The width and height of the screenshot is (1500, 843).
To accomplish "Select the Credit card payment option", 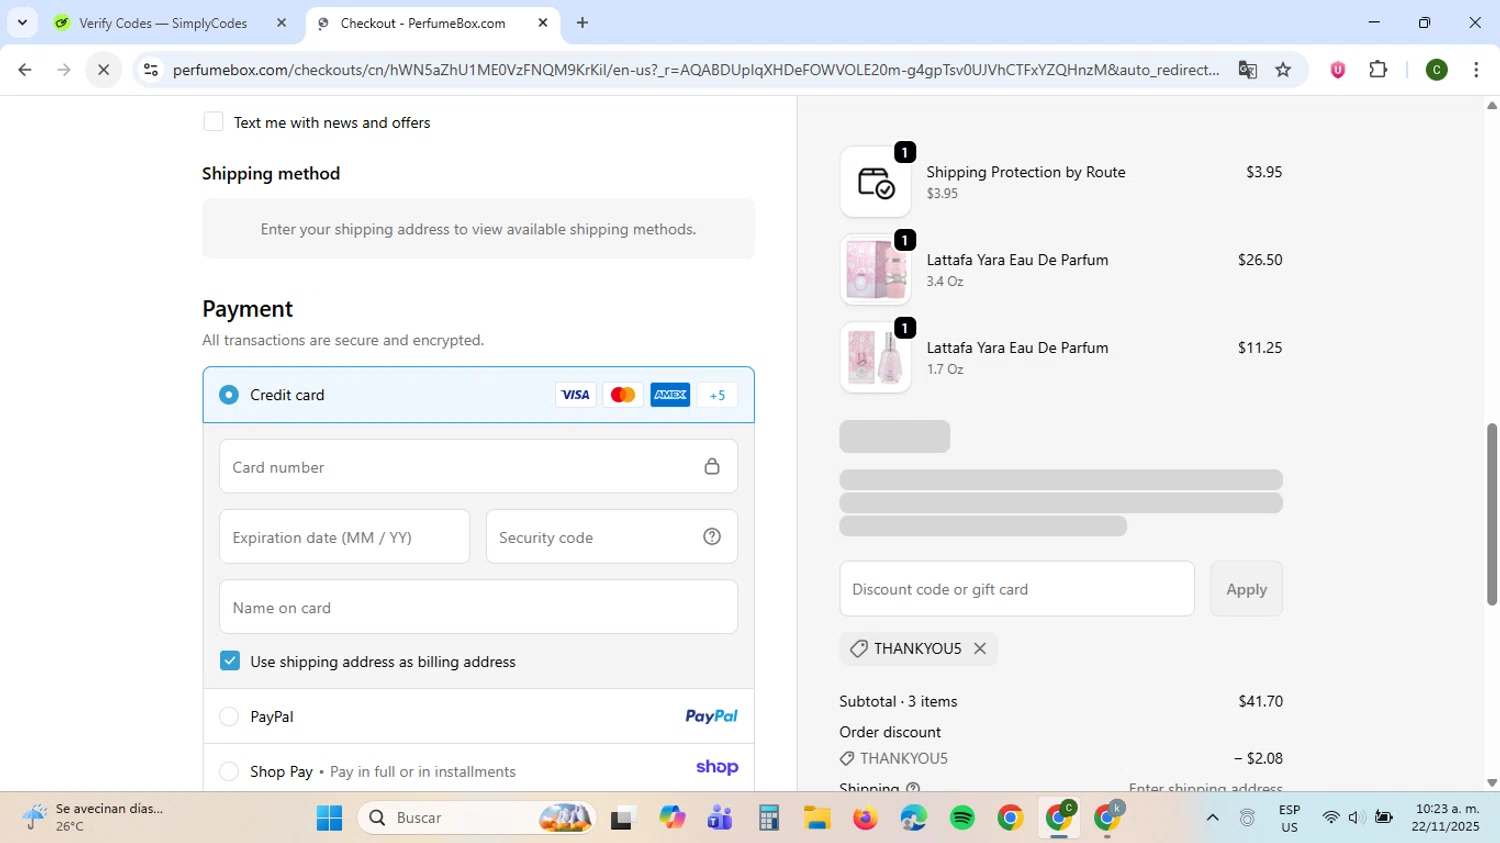I will point(229,395).
